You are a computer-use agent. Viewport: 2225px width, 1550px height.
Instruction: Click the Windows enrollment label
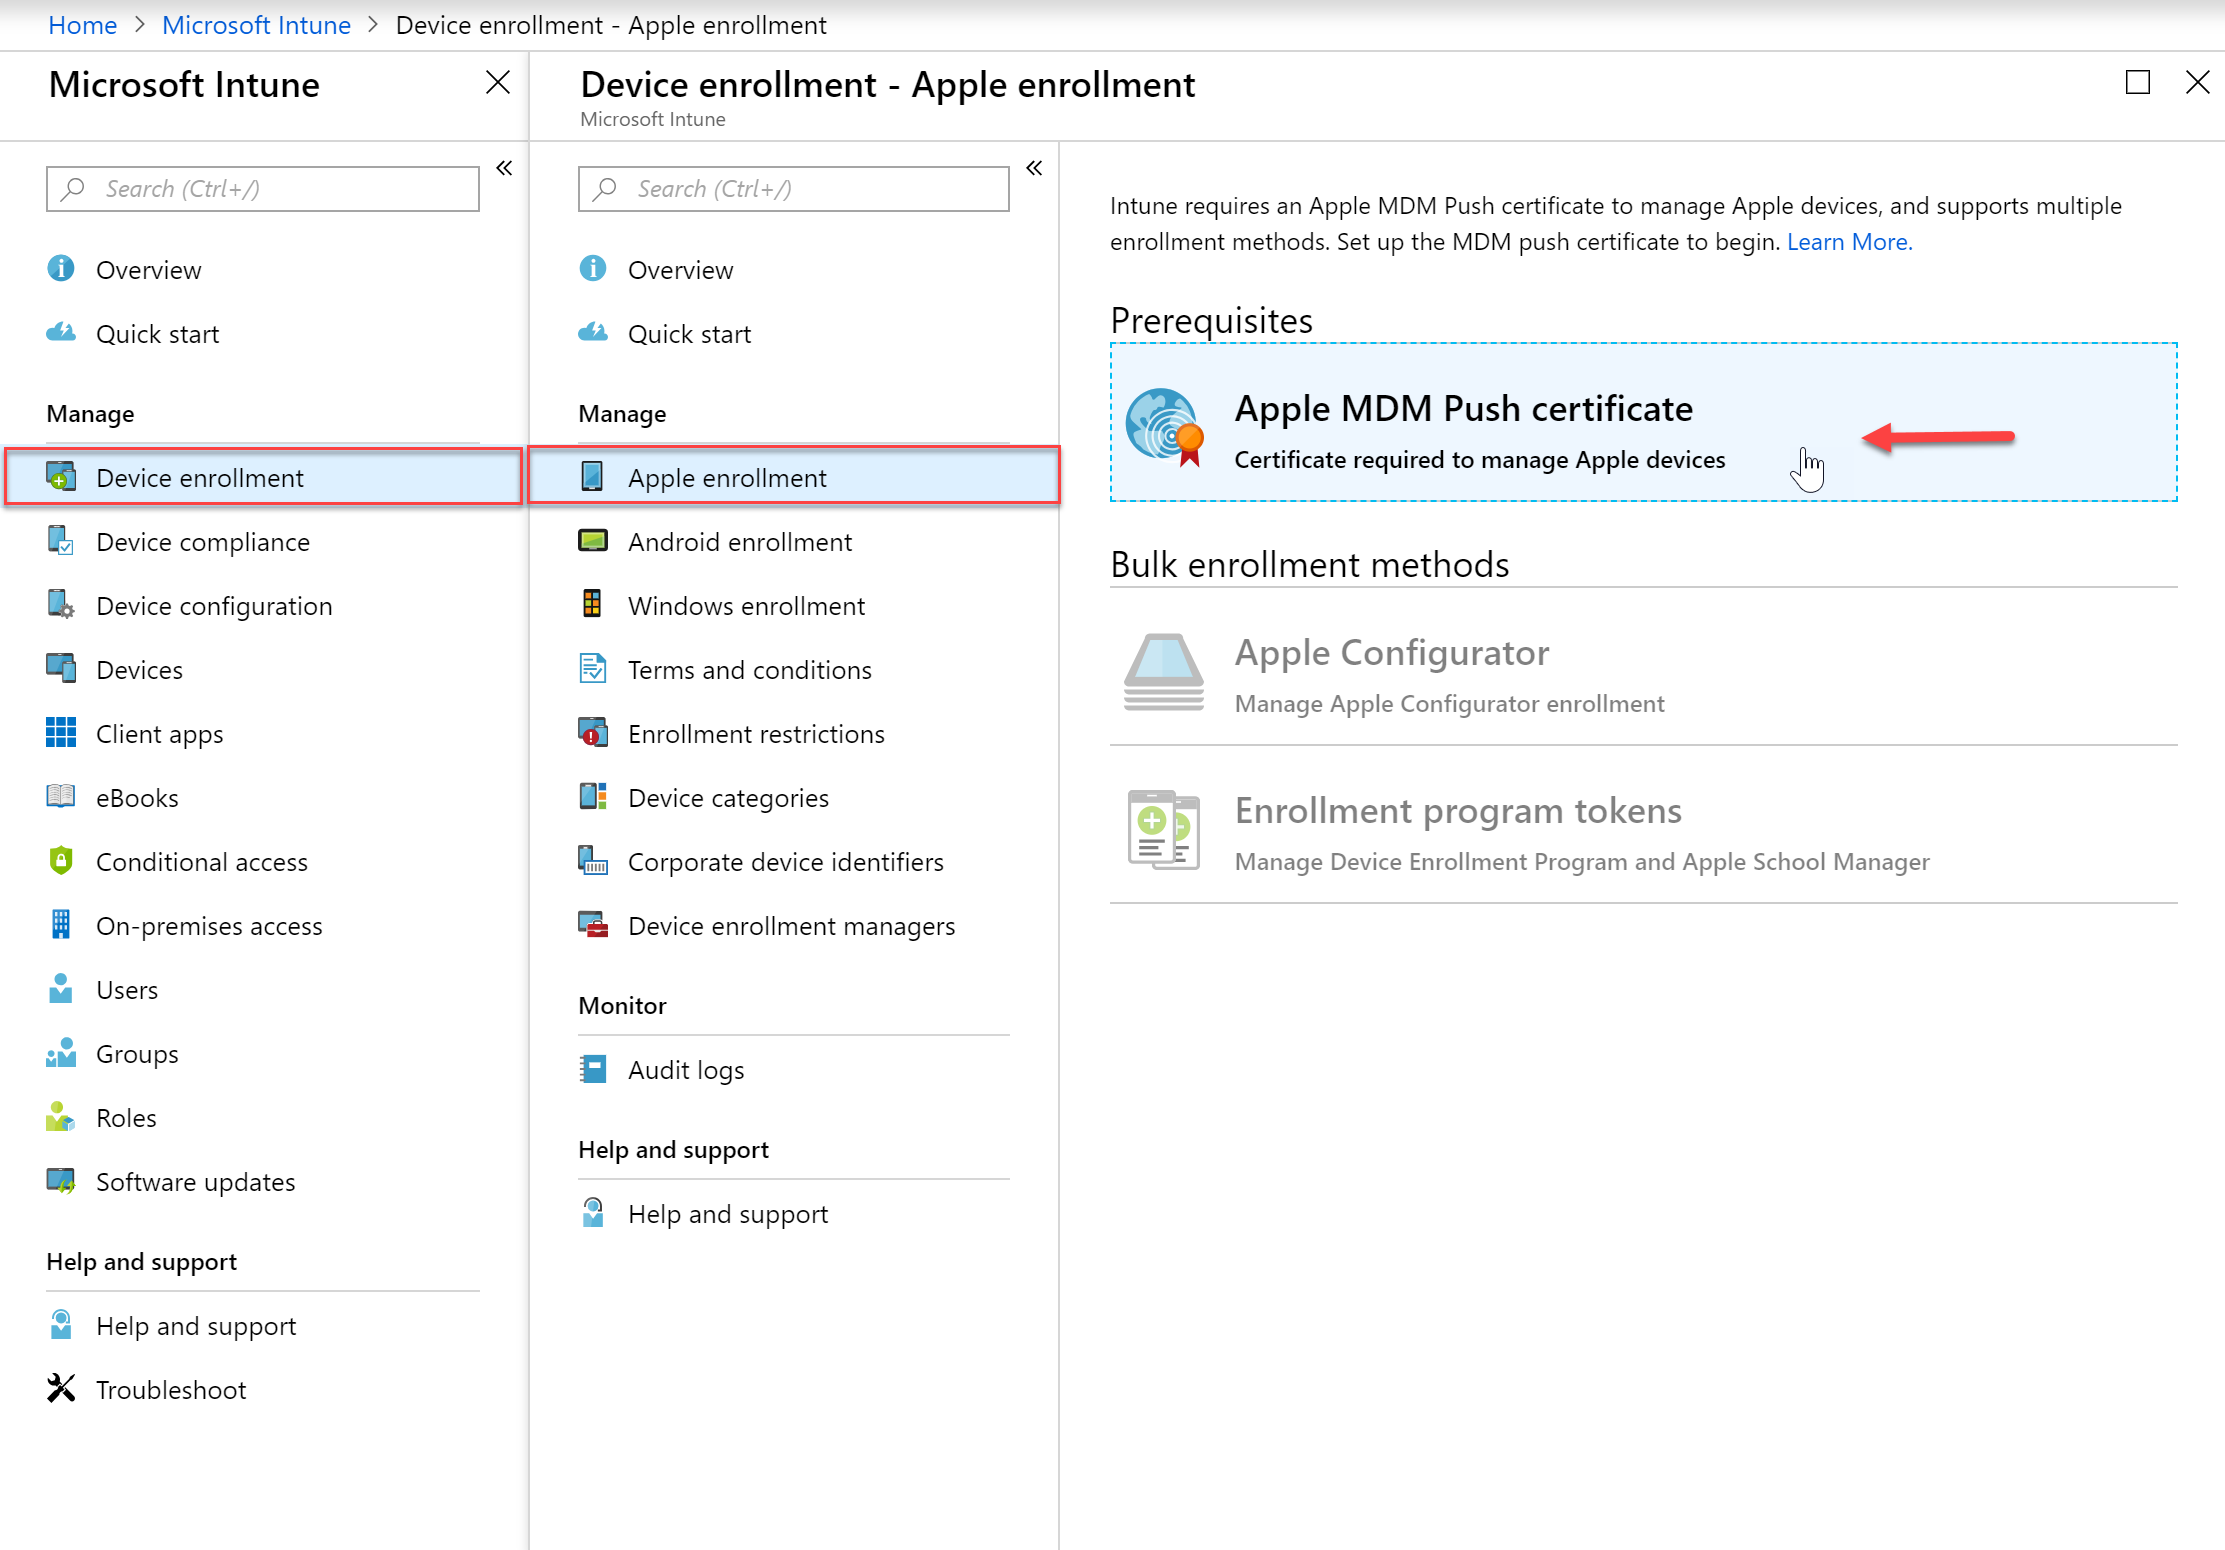747,606
